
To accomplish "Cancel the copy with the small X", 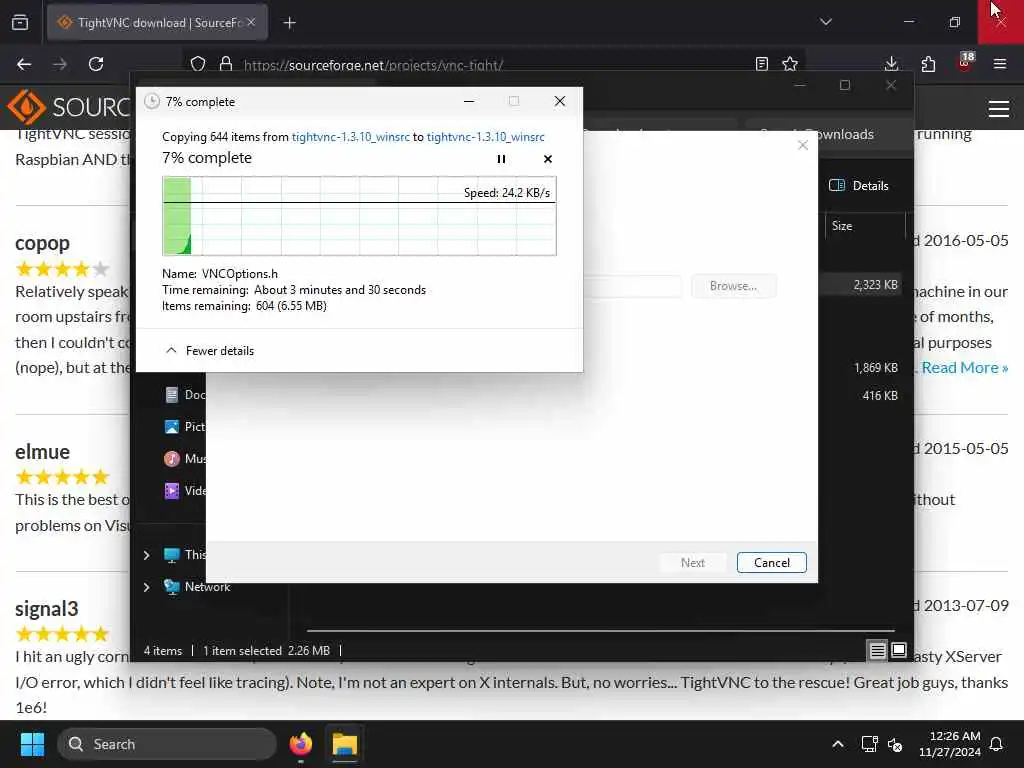I will [x=547, y=159].
